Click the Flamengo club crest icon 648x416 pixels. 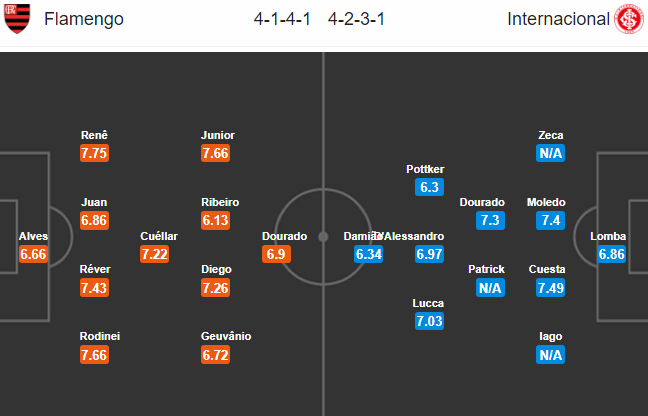coord(17,19)
